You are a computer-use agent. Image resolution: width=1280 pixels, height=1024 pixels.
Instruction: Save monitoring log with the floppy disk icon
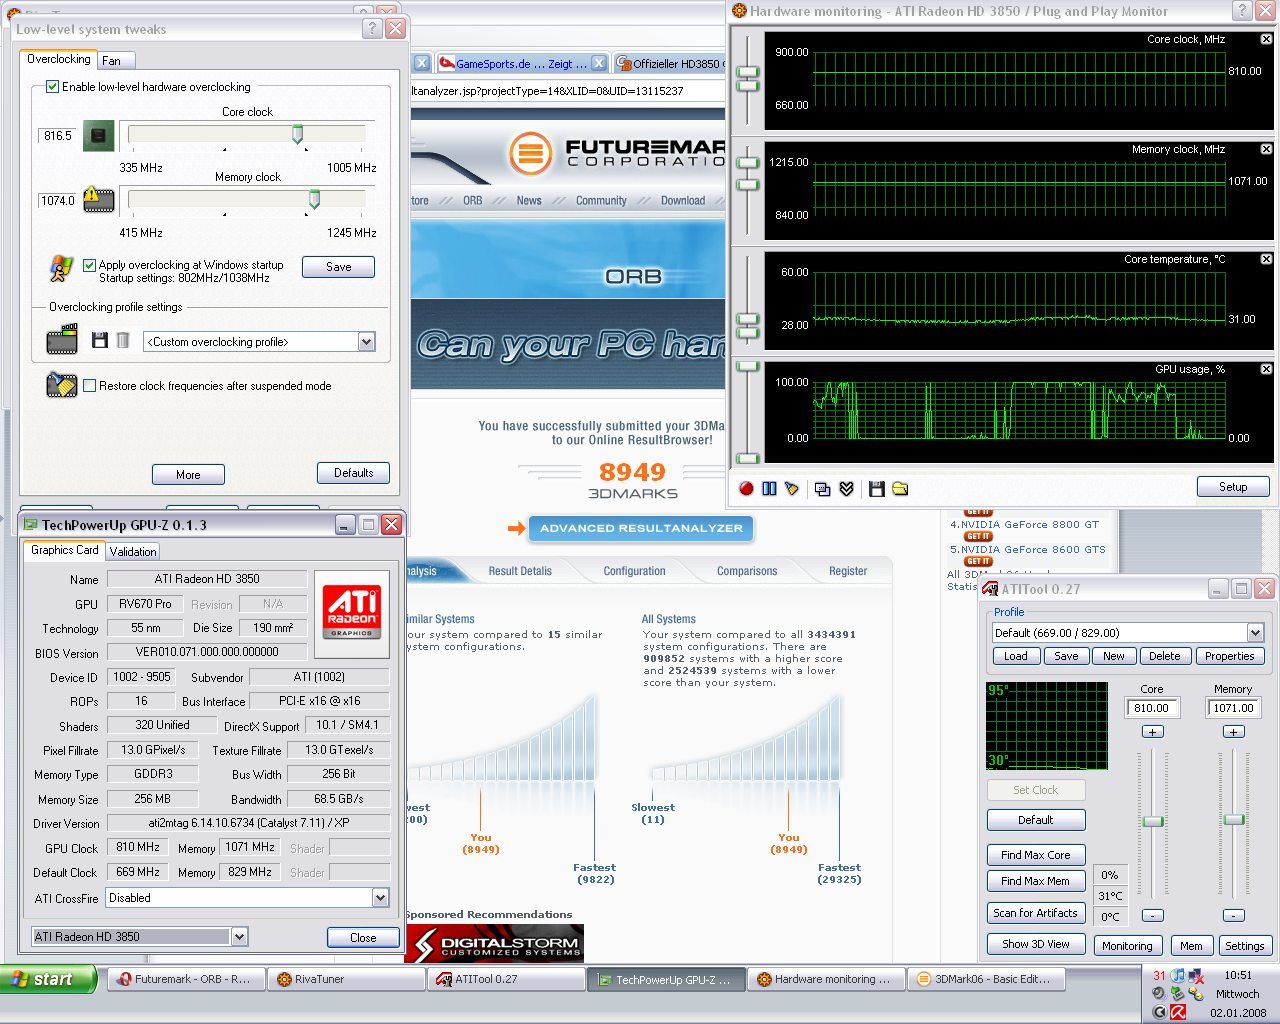[877, 489]
